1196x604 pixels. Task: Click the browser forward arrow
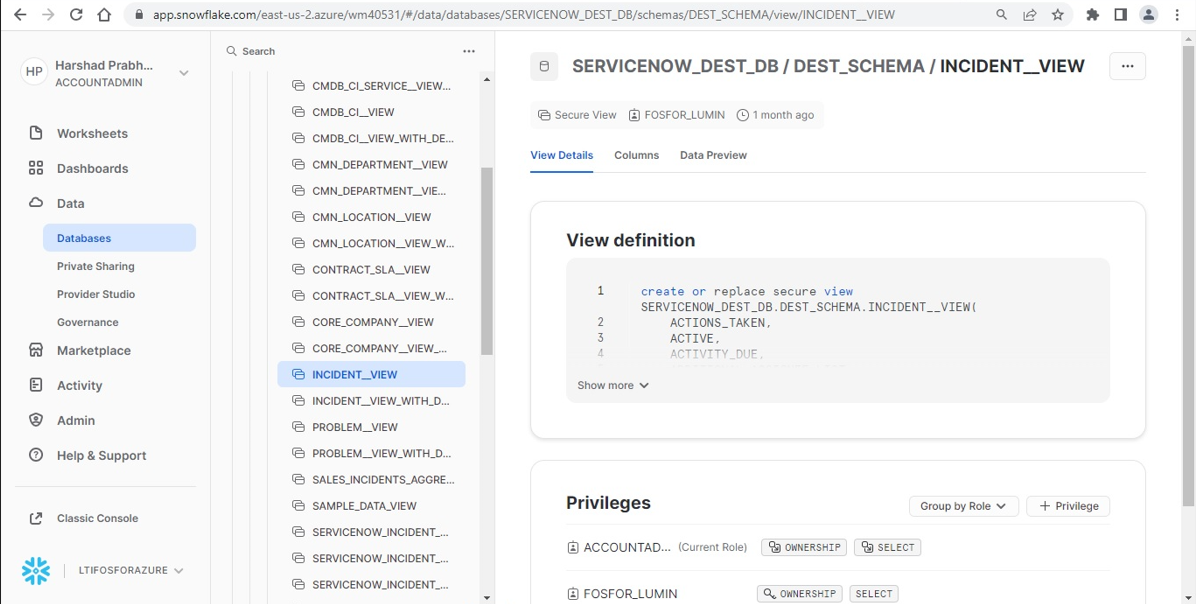point(48,14)
